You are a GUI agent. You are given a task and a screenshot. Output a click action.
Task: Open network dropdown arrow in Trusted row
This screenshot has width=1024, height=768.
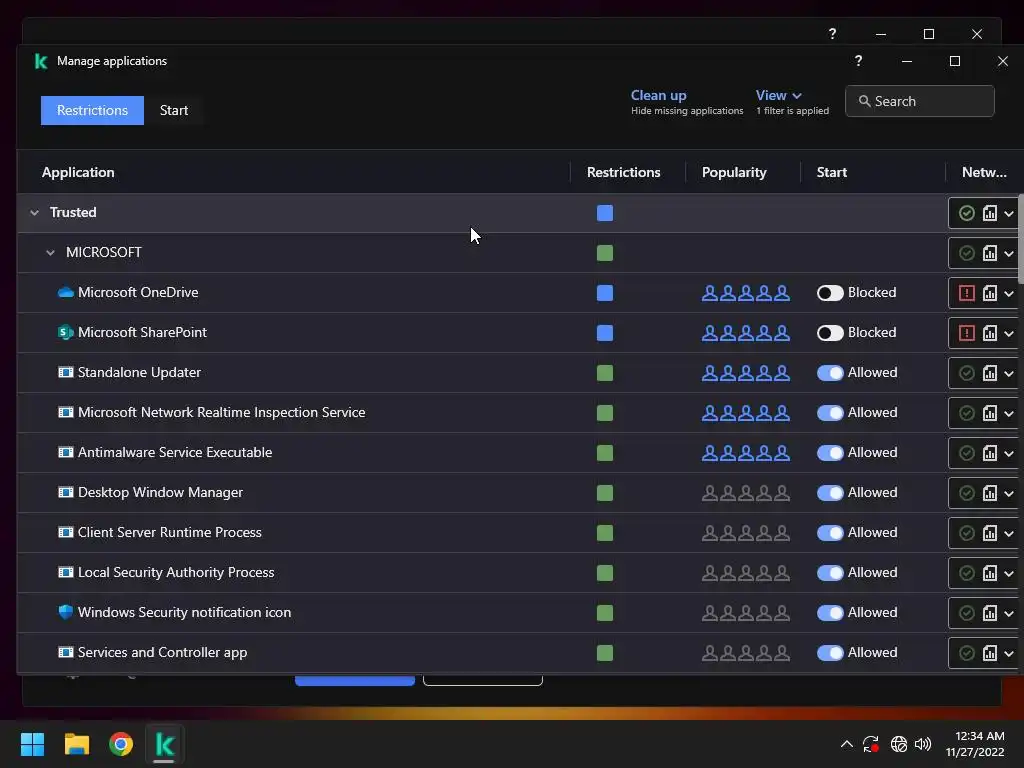(x=1009, y=214)
